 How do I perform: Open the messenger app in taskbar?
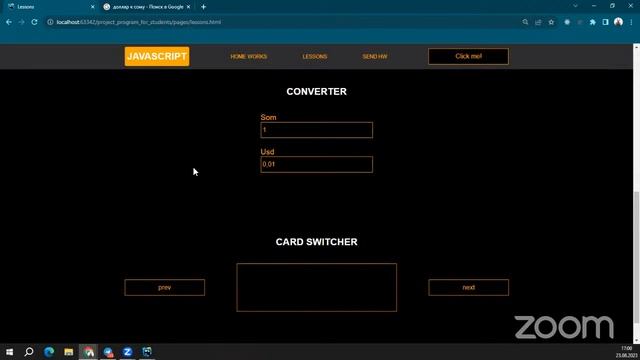pos(108,351)
